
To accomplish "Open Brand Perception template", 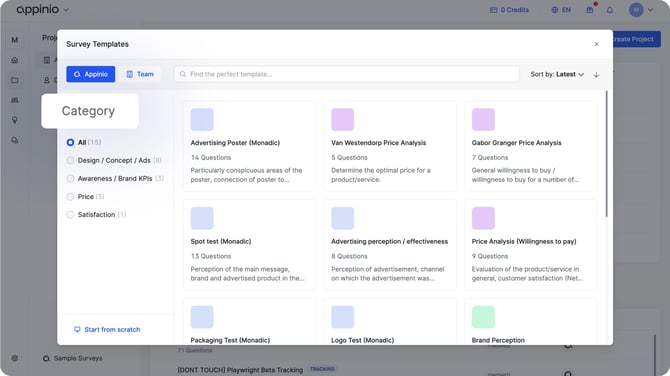I will (x=531, y=322).
